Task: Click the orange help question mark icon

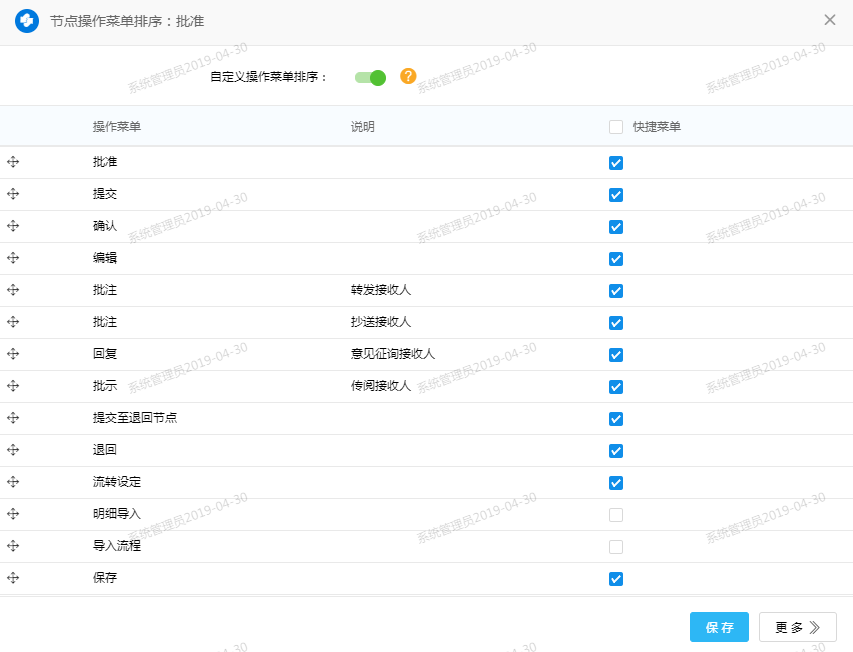Action: 408,76
